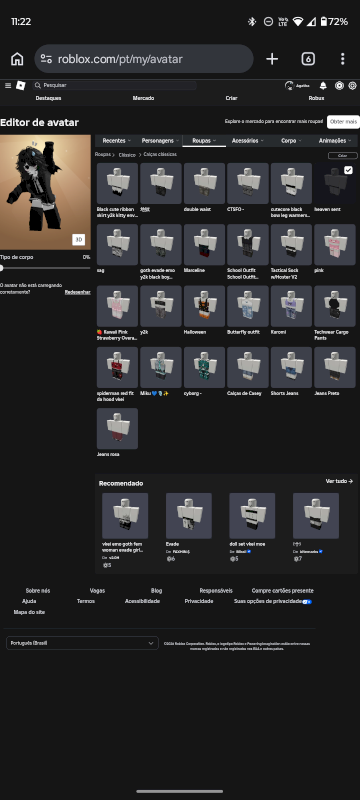Select the Techwear Cargo Pants item
Image resolution: width=360 pixels, height=800 pixels.
tap(335, 306)
